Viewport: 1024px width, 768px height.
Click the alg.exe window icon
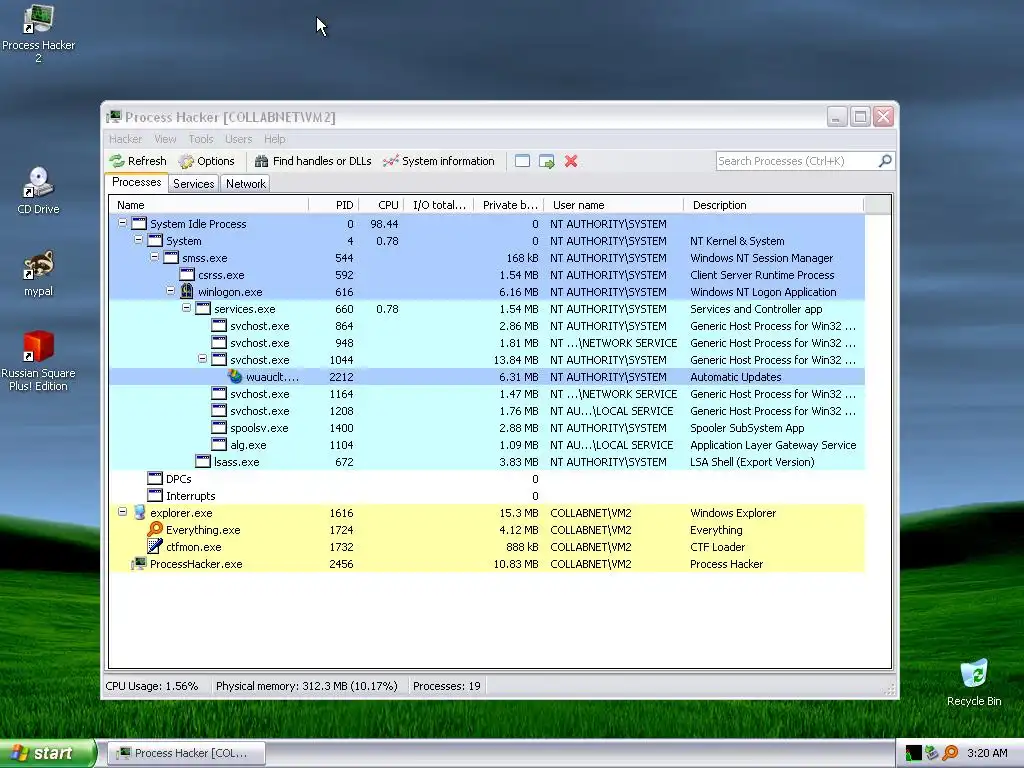tap(219, 444)
